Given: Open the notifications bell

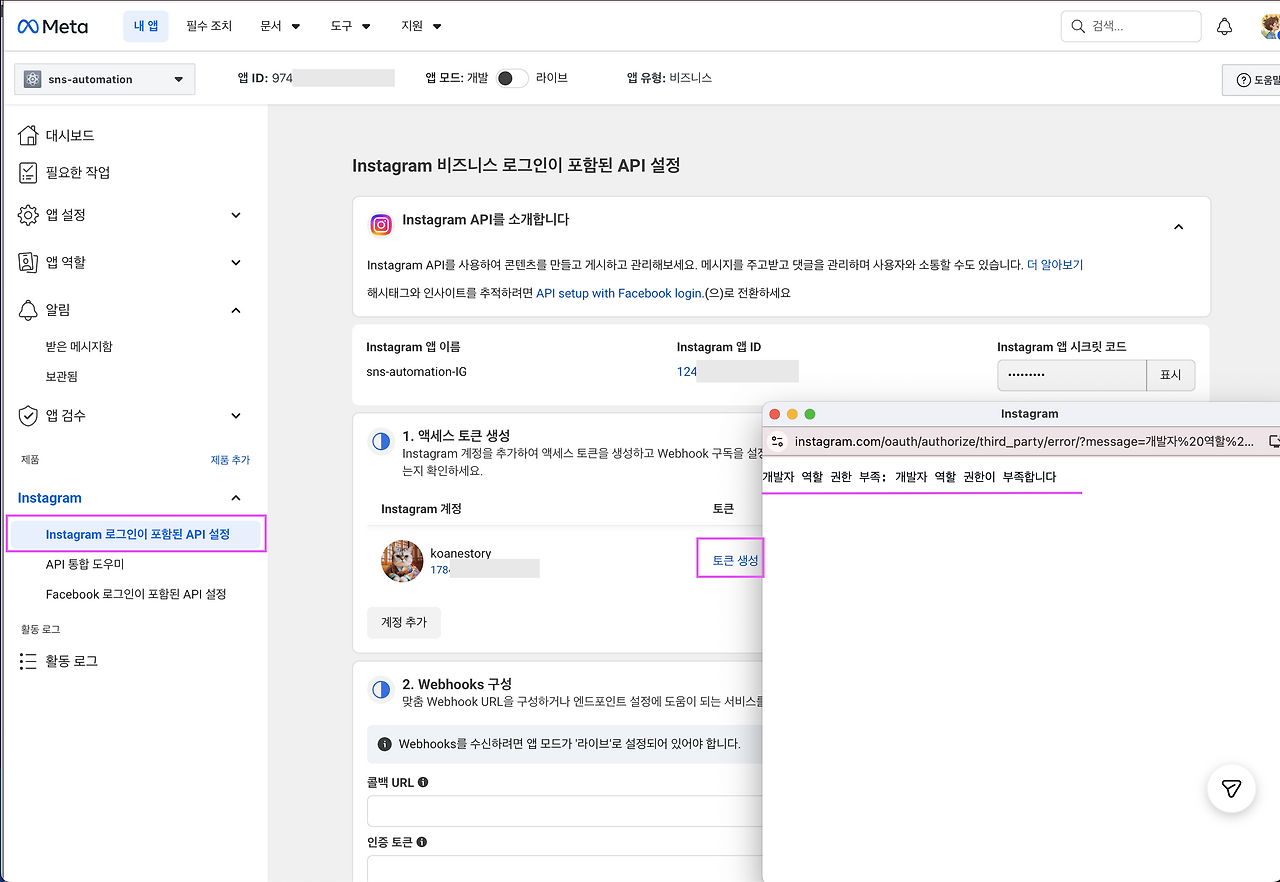Looking at the screenshot, I should (1224, 27).
